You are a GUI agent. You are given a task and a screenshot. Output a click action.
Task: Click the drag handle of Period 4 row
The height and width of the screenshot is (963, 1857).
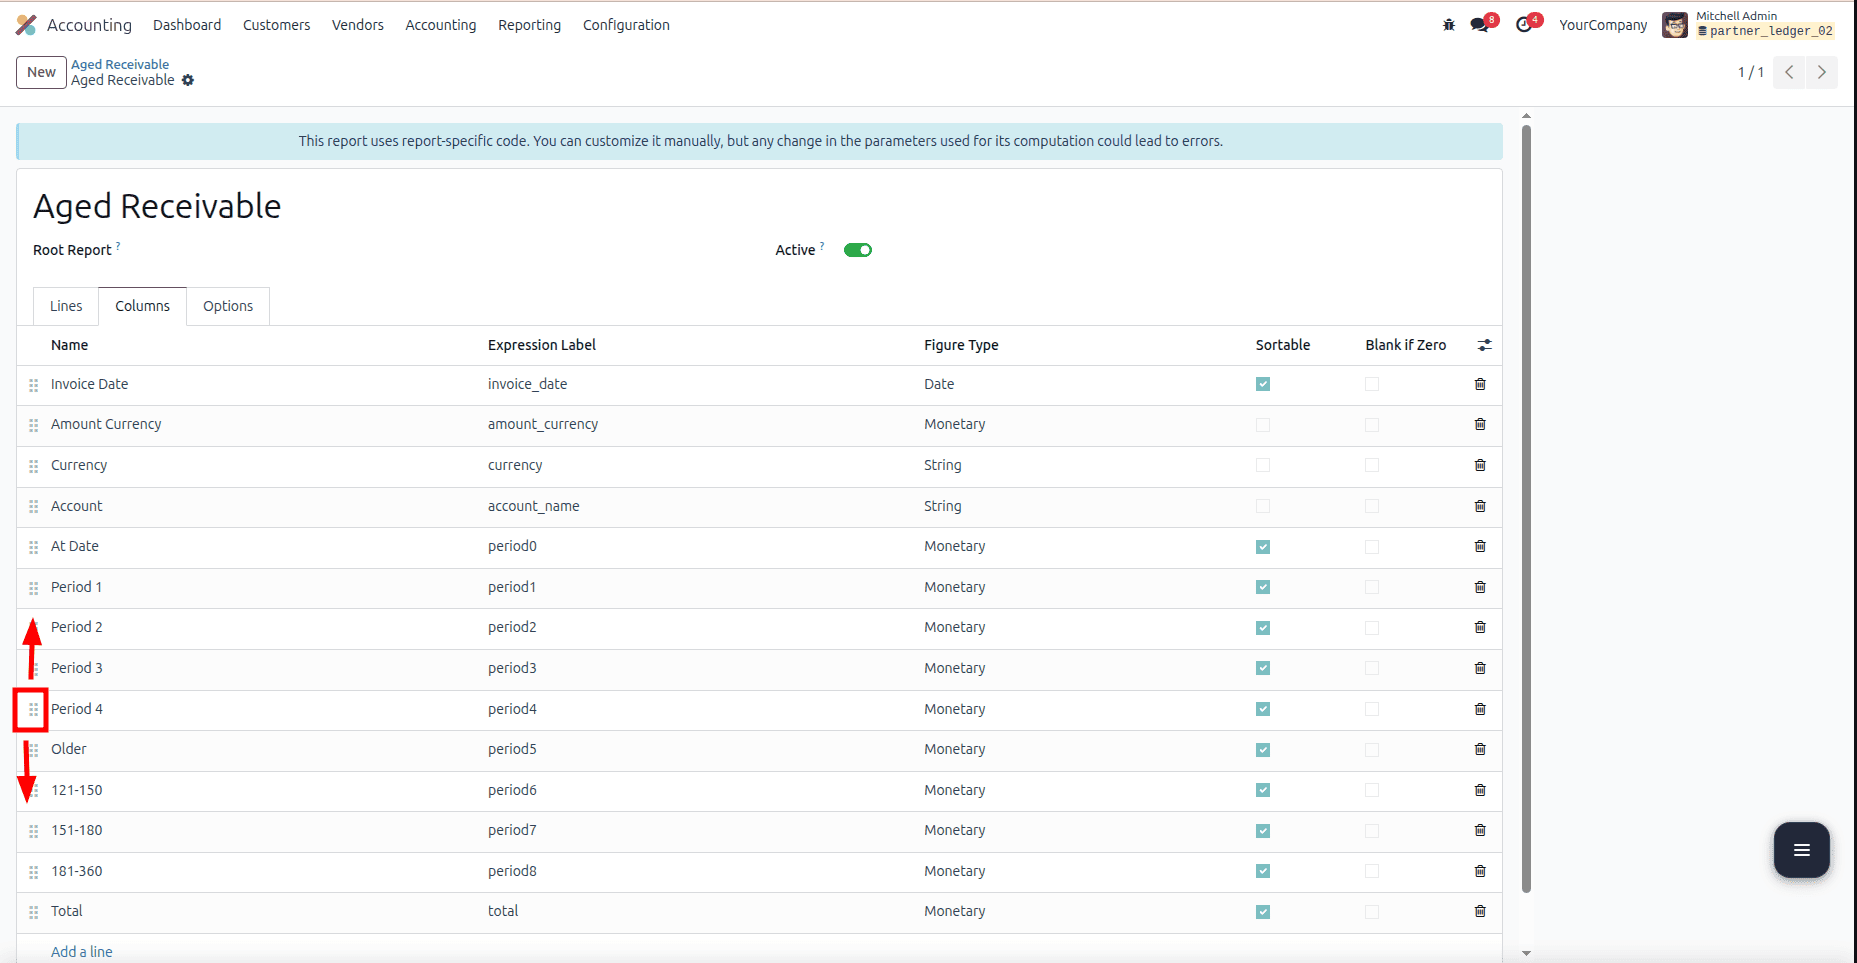[34, 710]
